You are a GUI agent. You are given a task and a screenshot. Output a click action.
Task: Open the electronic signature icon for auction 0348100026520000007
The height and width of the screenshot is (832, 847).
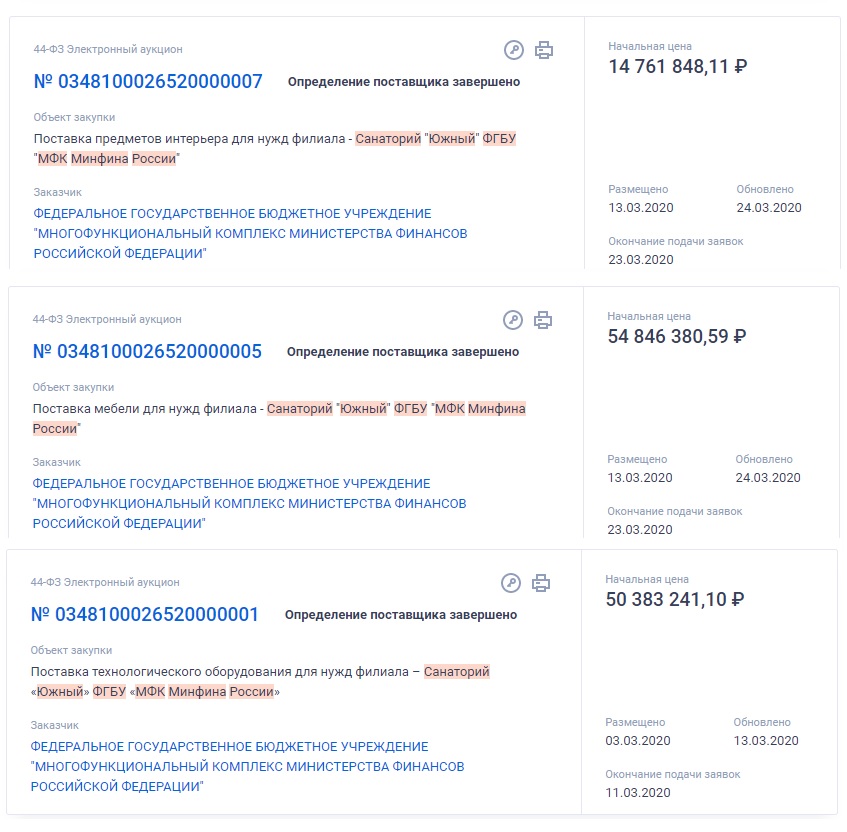click(514, 50)
